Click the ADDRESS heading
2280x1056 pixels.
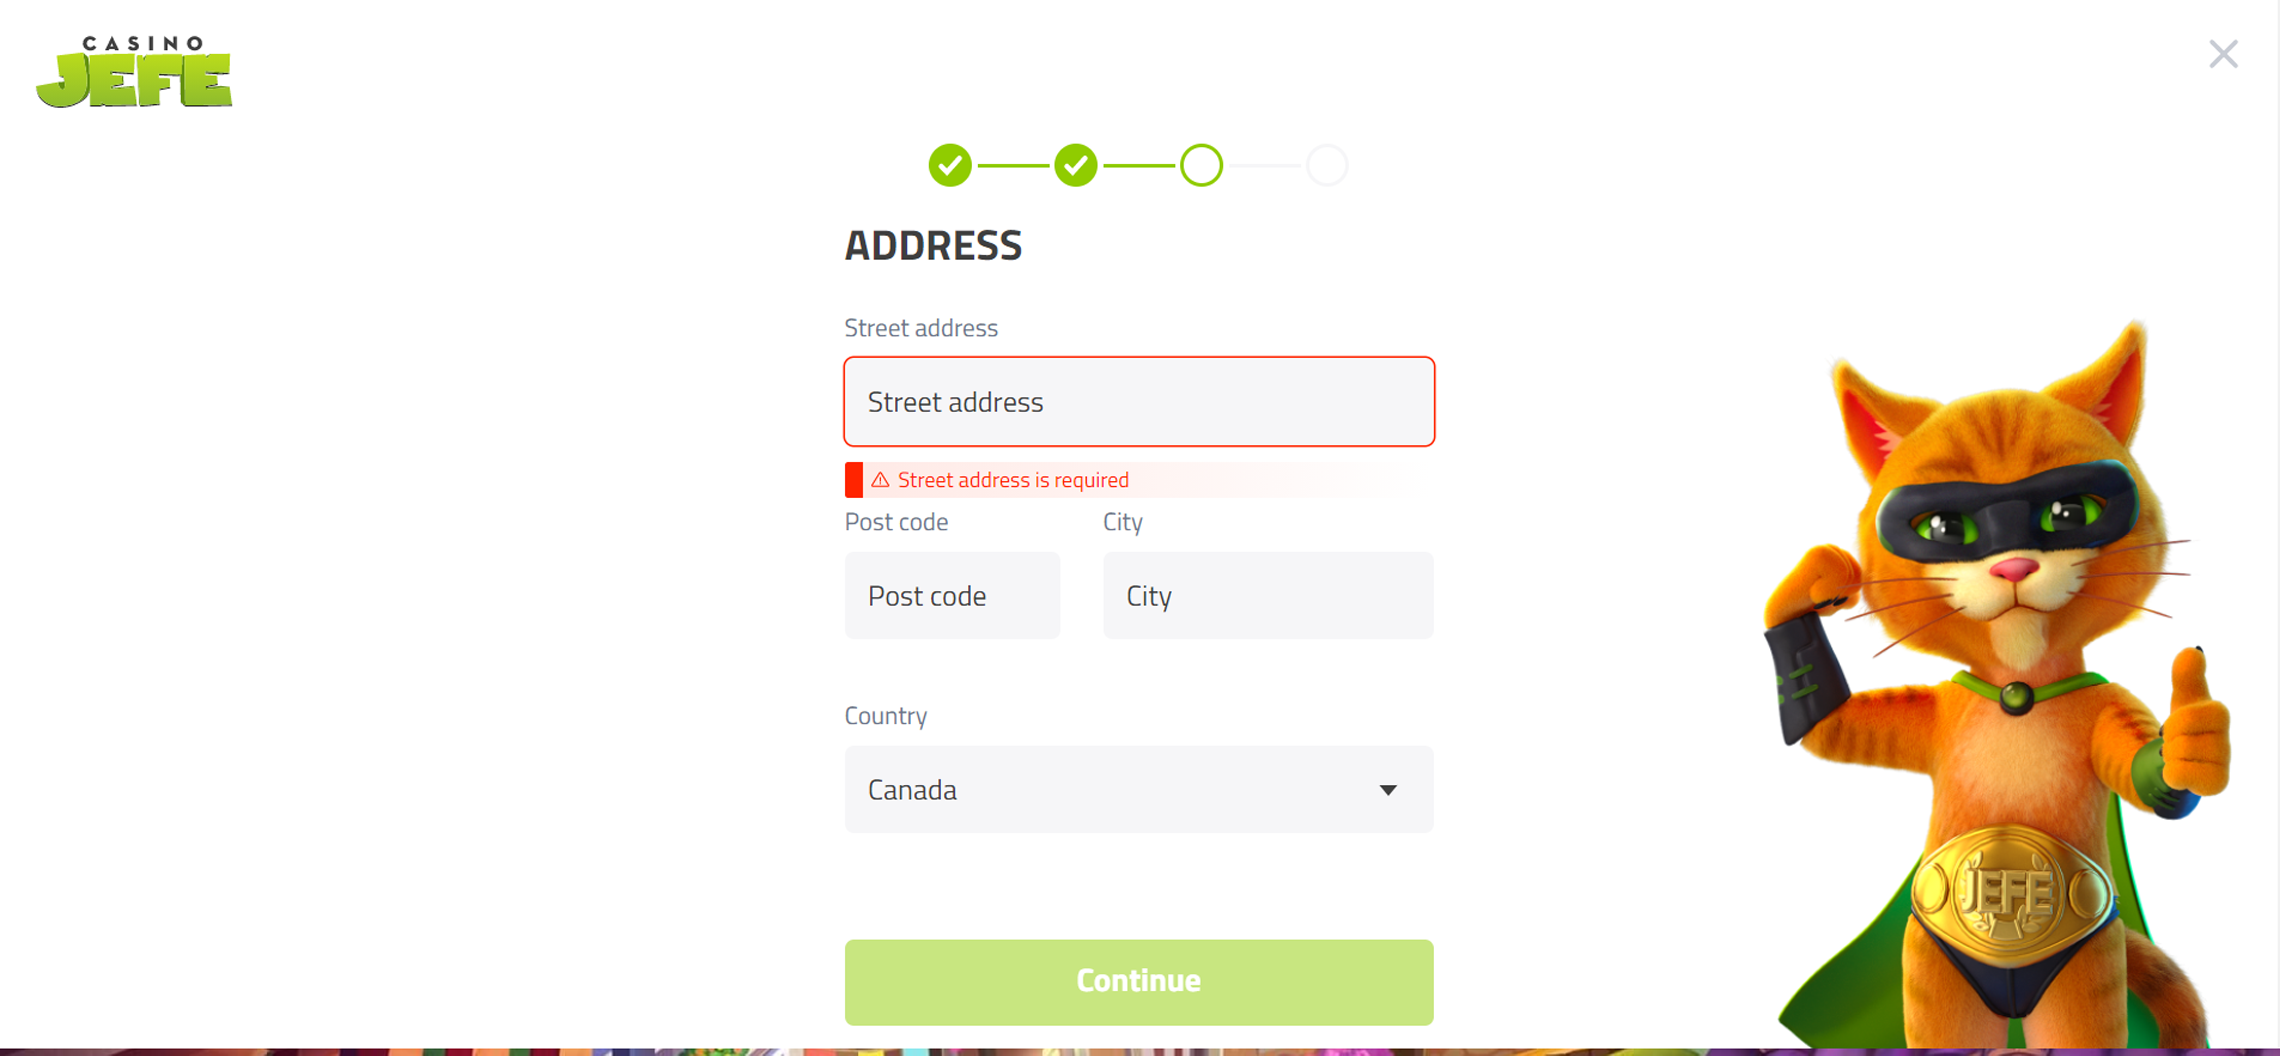[x=933, y=245]
